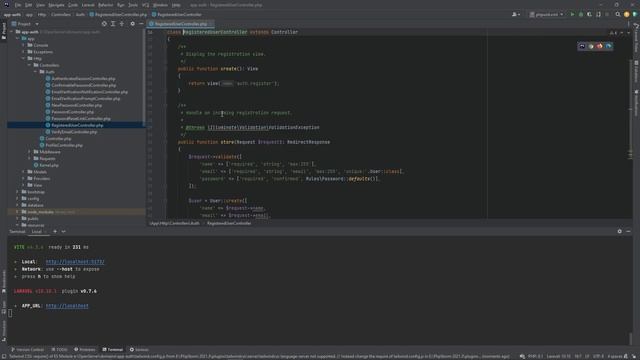Open the Refactor menu
This screenshot has height=360, width=640.
click(105, 5)
